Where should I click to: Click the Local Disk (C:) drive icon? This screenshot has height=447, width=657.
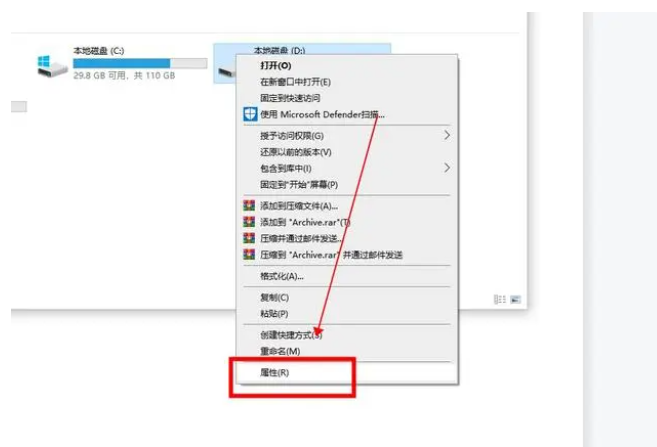(x=52, y=66)
